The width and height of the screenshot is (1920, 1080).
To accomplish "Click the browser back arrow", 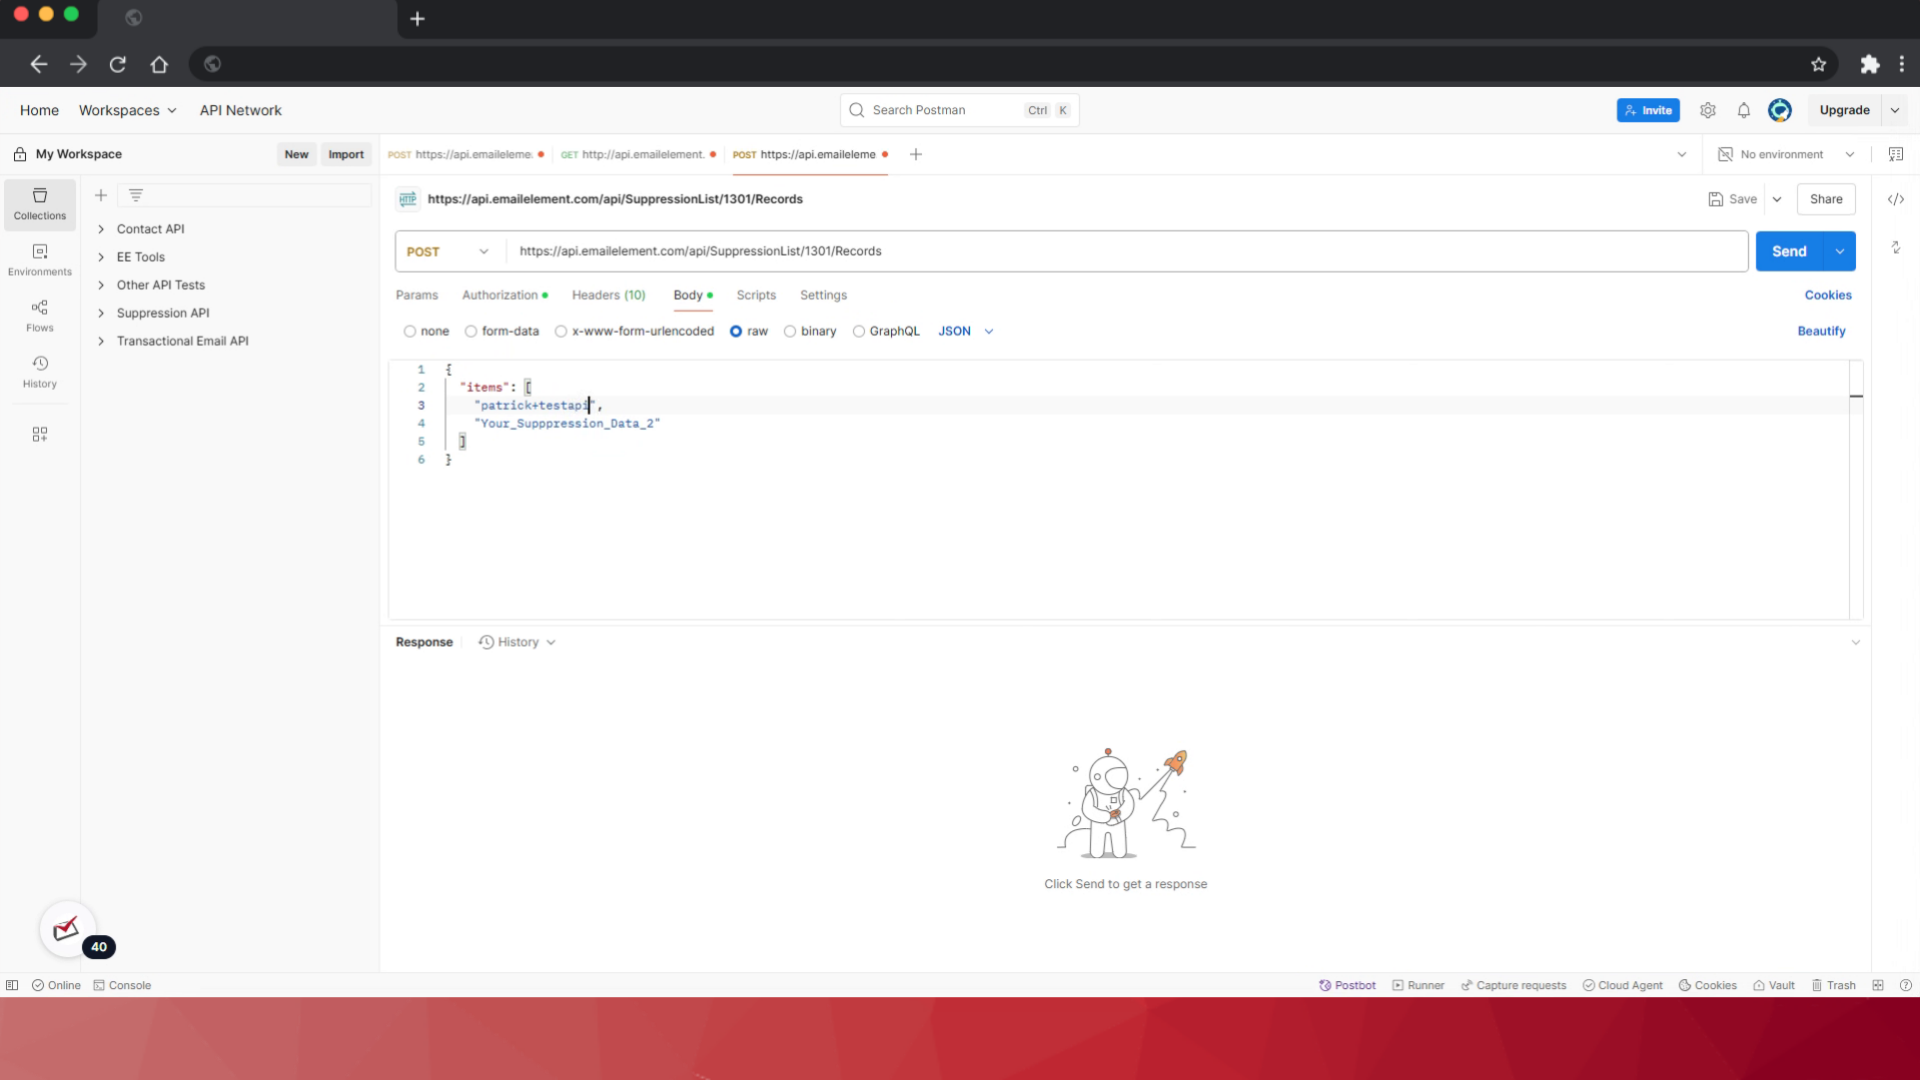I will 39,64.
